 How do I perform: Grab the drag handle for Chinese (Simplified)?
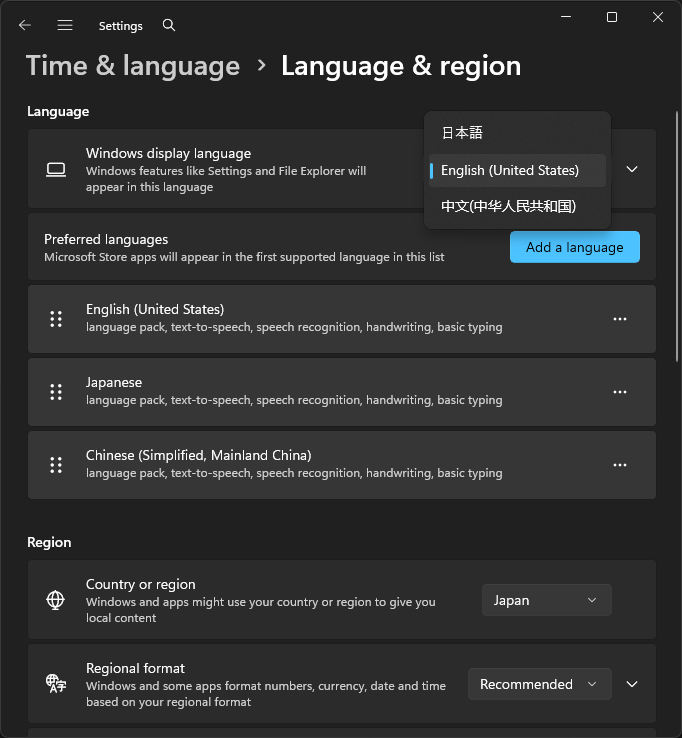[56, 465]
